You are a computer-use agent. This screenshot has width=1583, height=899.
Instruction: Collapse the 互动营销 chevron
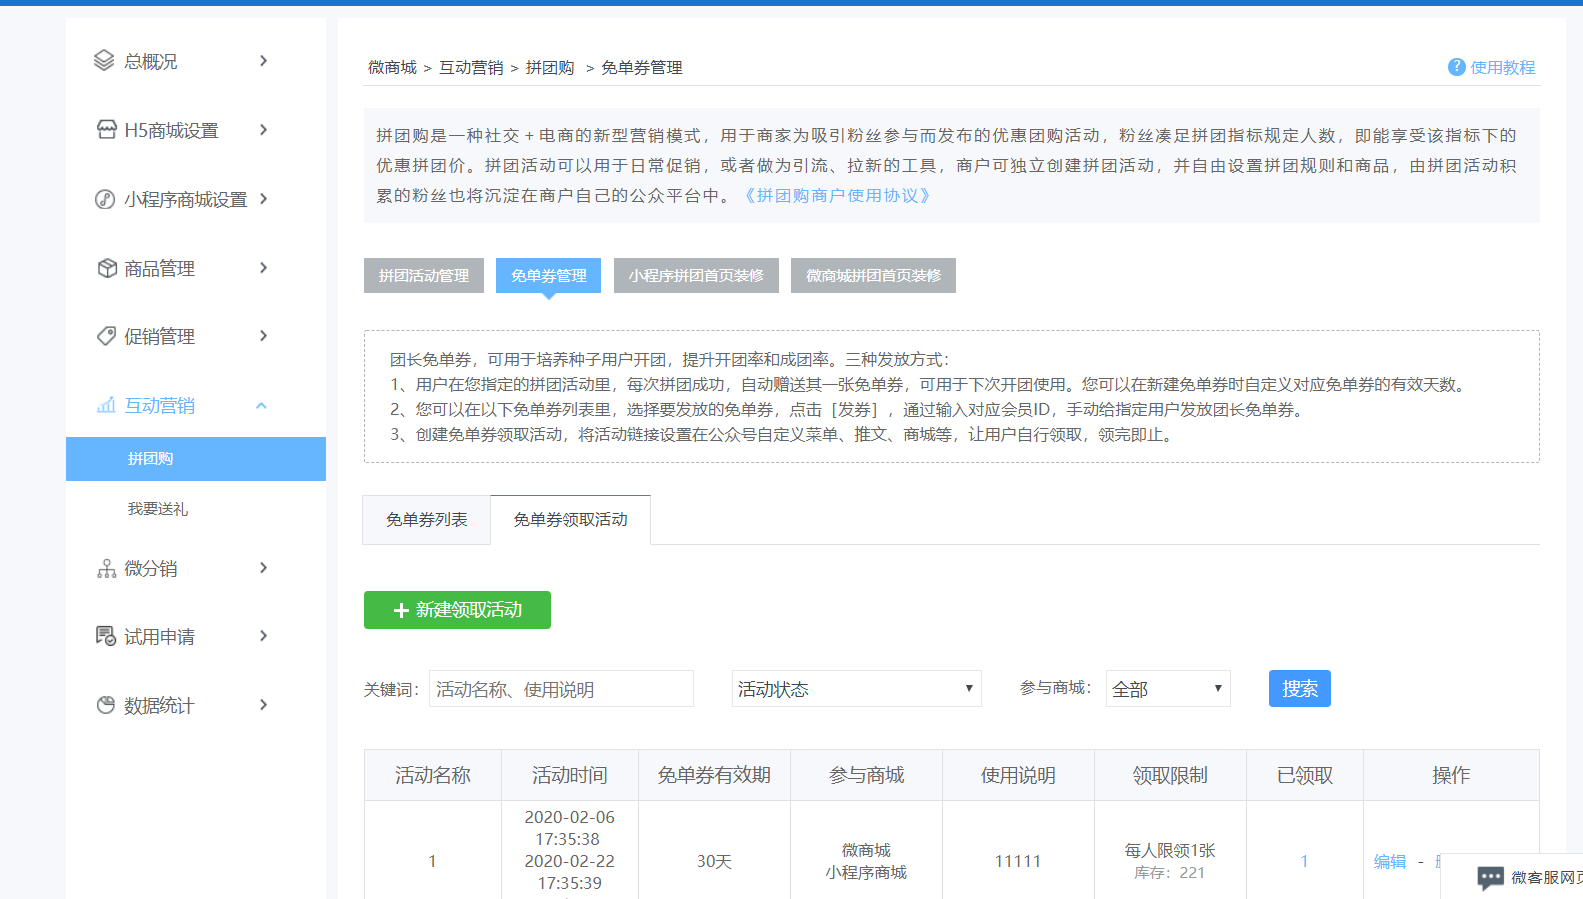point(262,405)
